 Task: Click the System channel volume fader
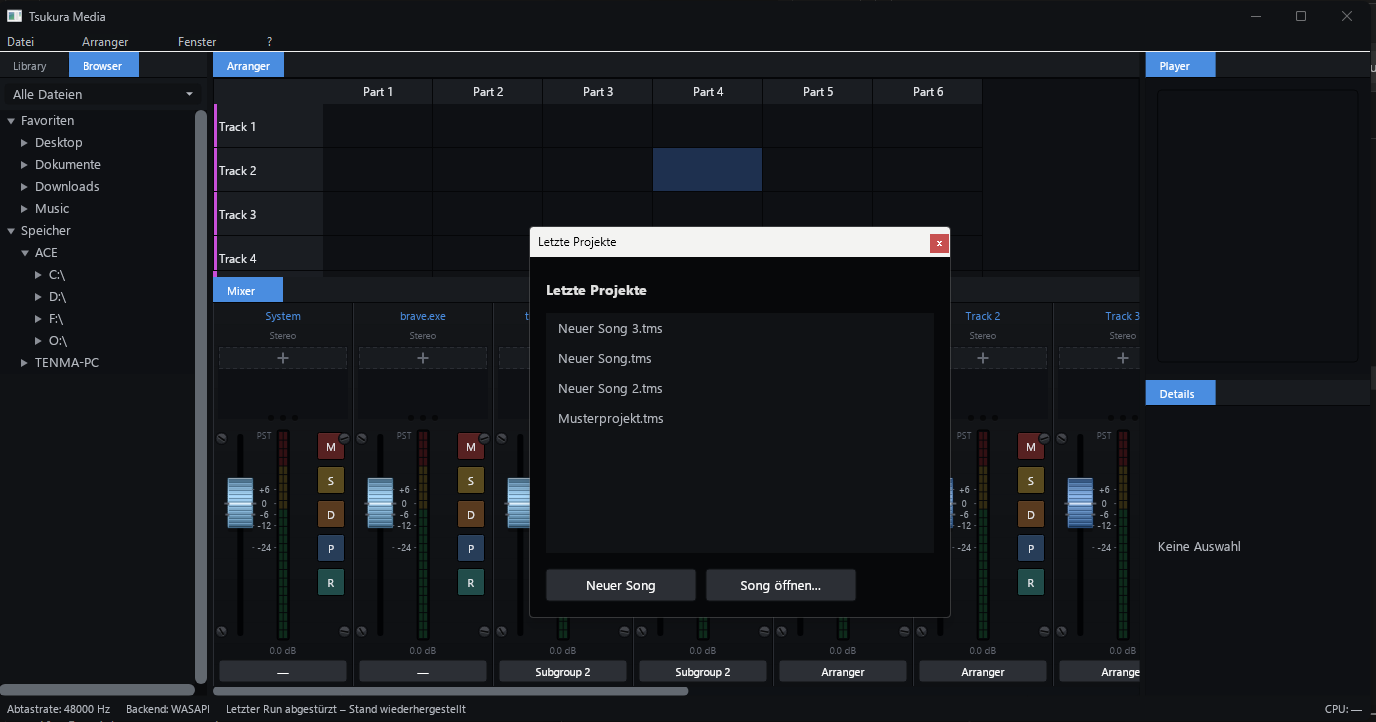tap(241, 502)
